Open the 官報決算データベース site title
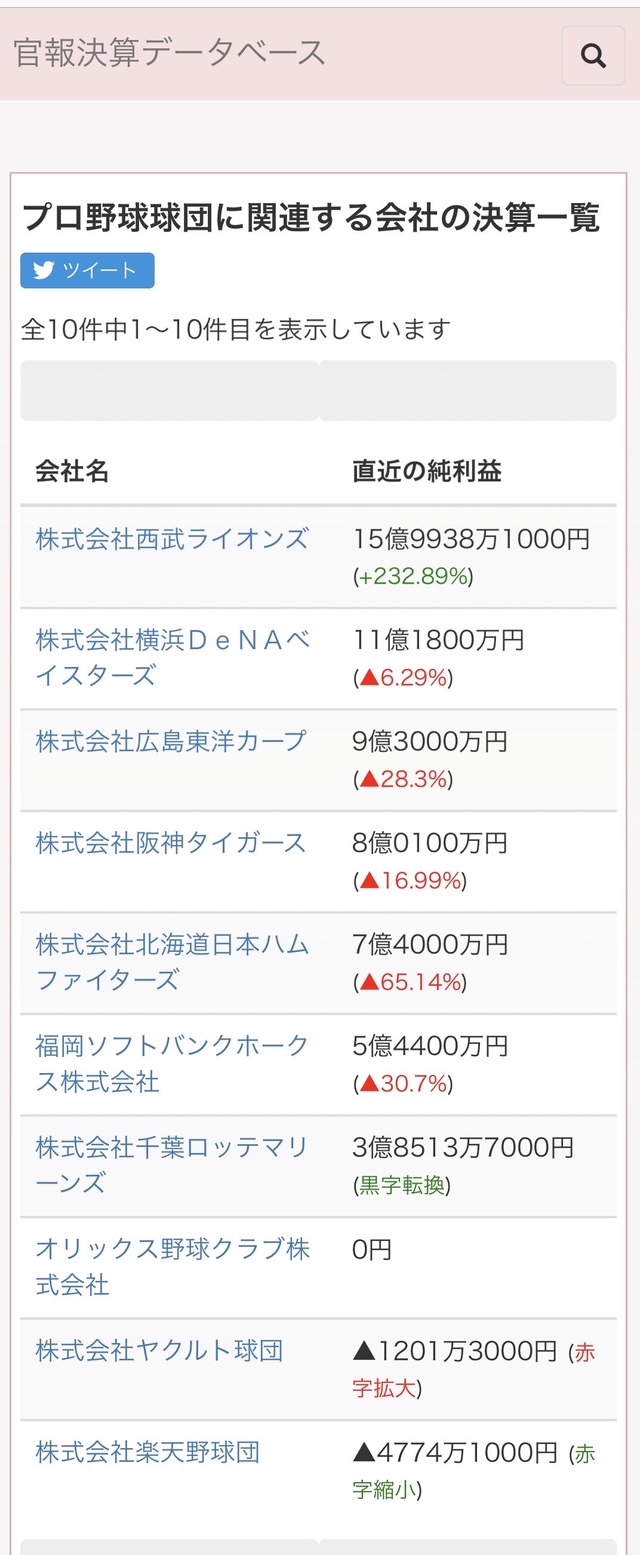 pos(170,52)
